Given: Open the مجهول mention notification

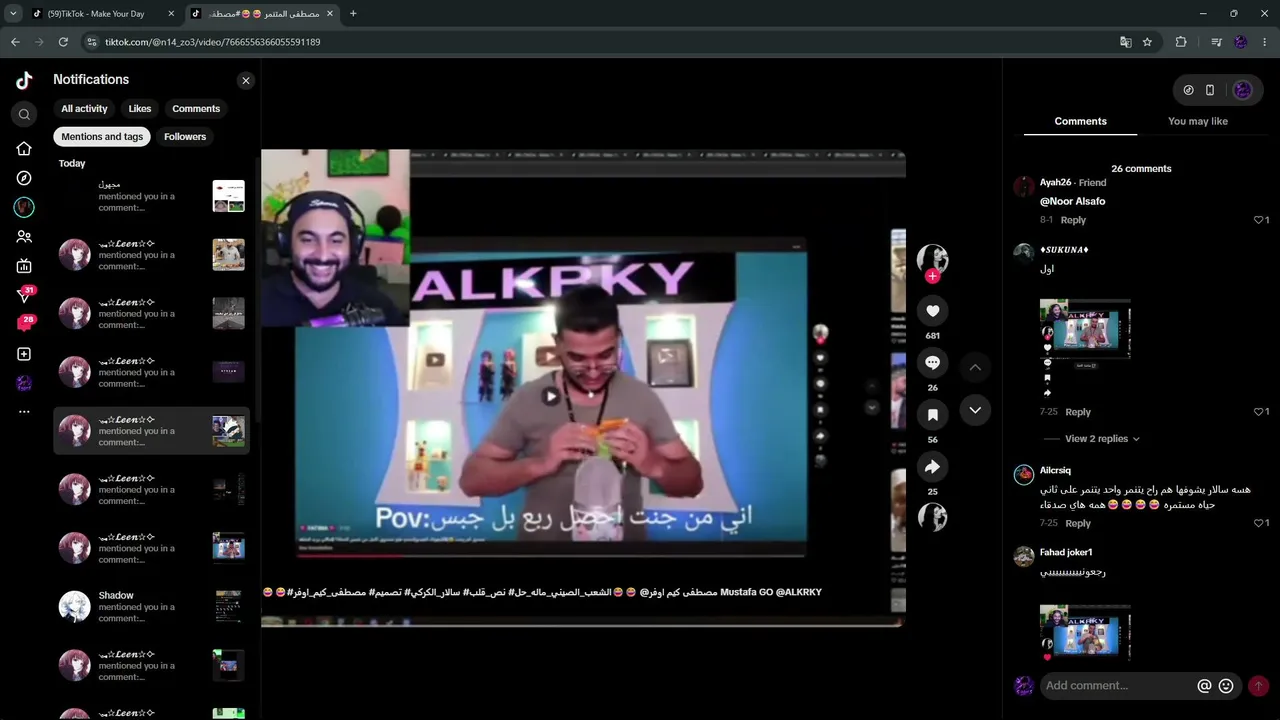Looking at the screenshot, I should tap(151, 196).
